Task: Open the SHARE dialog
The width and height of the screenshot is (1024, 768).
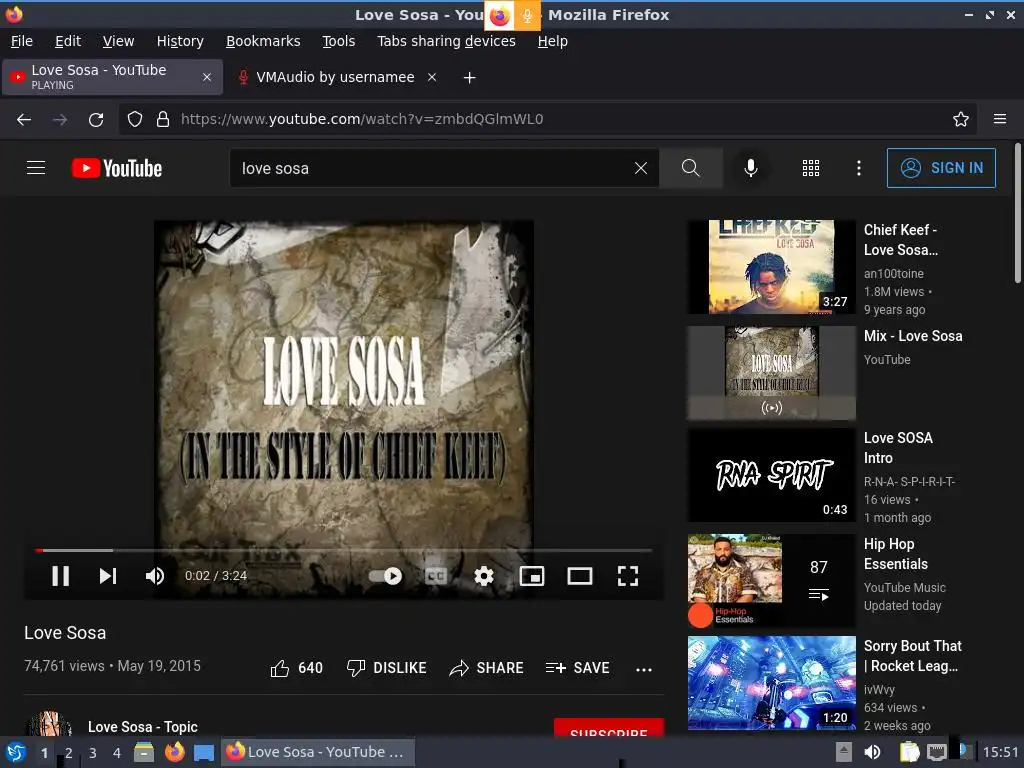Action: [x=487, y=668]
